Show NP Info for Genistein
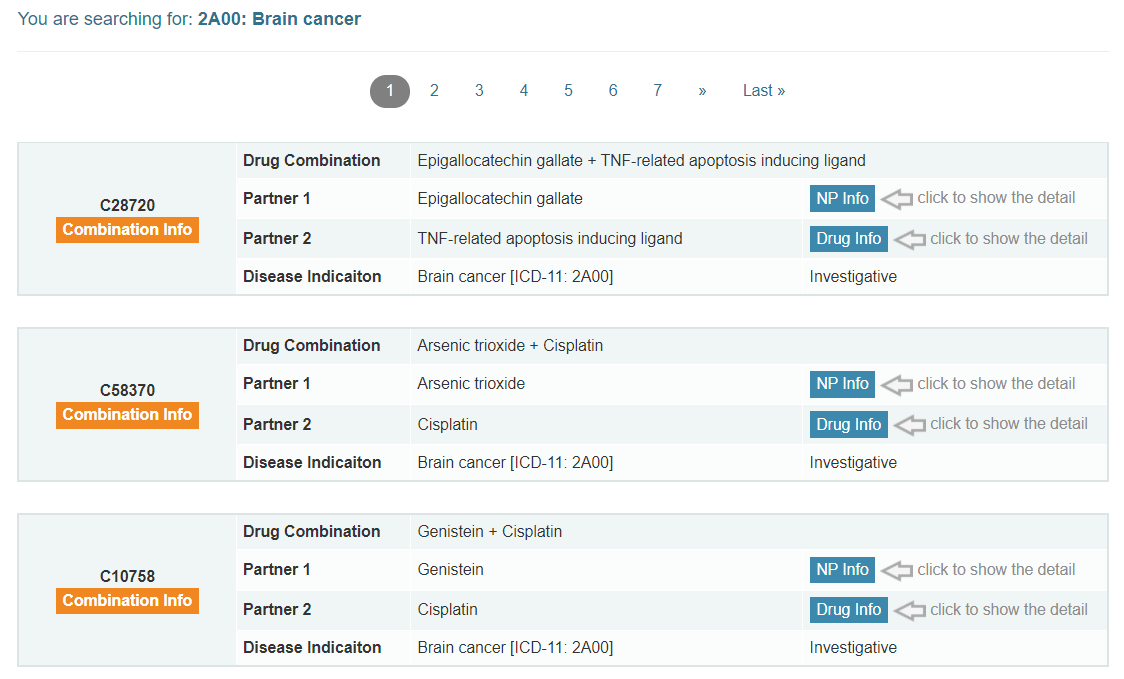This screenshot has height=679, width=1124. pyautogui.click(x=842, y=570)
